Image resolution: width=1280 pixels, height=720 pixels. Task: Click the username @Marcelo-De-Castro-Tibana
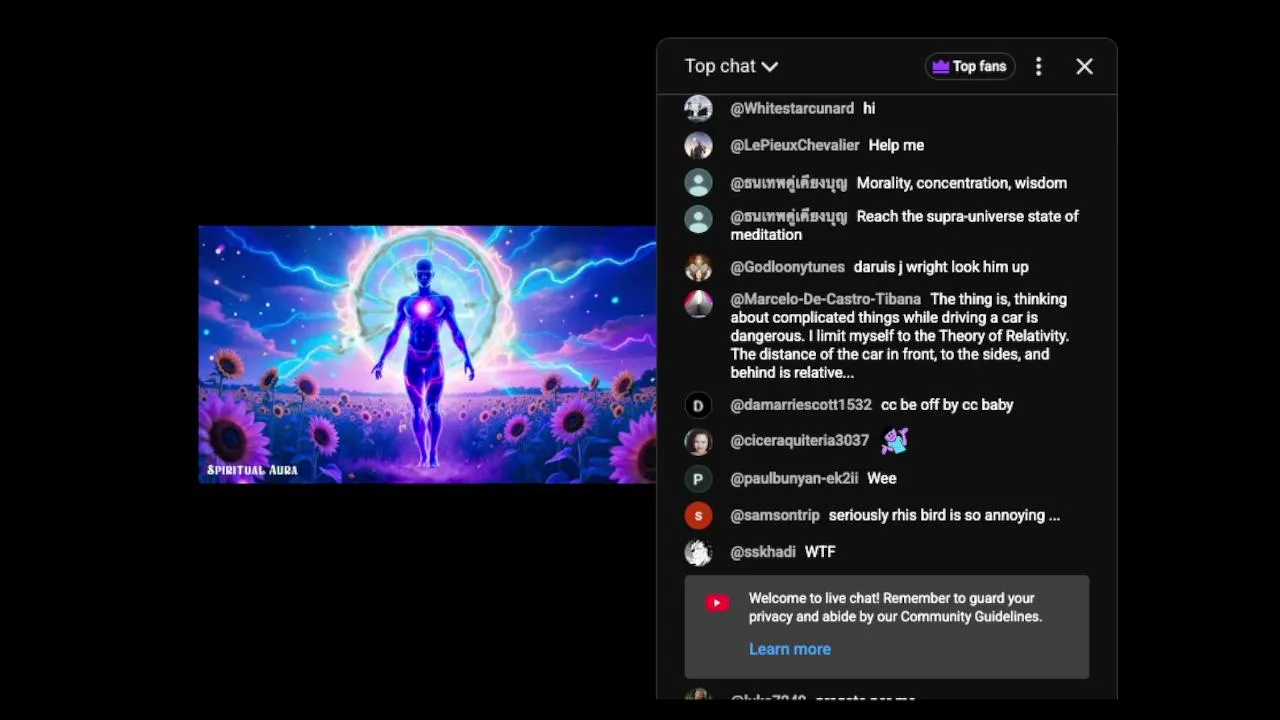coord(825,299)
